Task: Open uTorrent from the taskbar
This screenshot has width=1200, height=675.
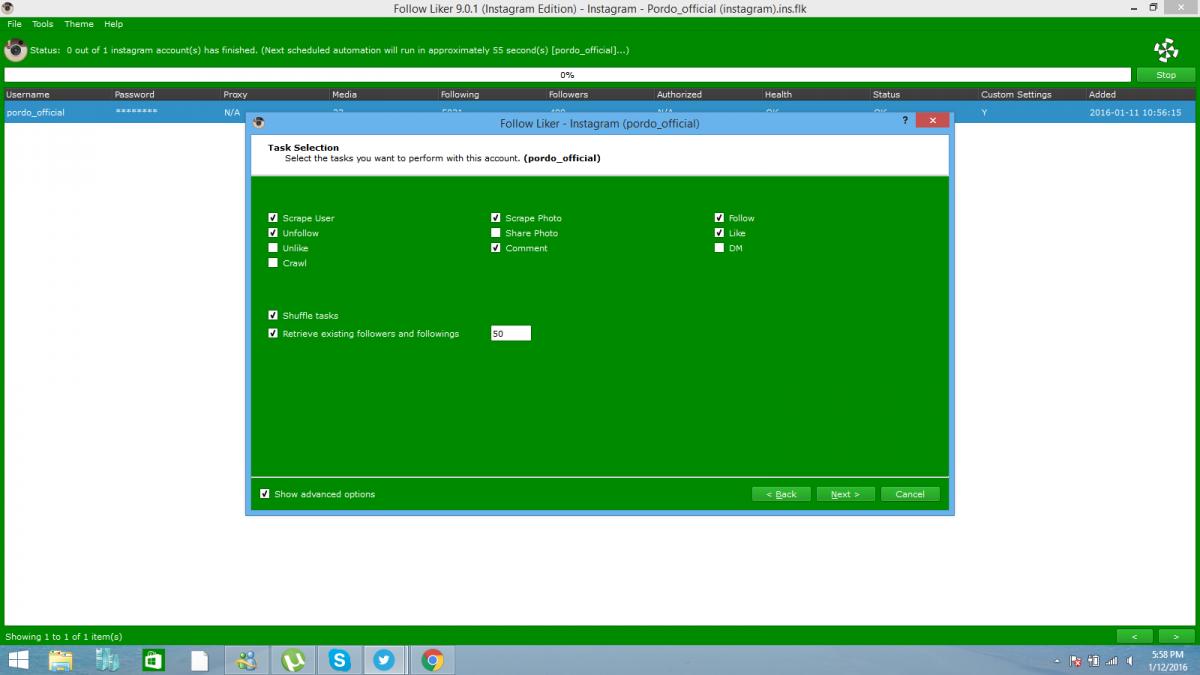Action: pyautogui.click(x=293, y=660)
